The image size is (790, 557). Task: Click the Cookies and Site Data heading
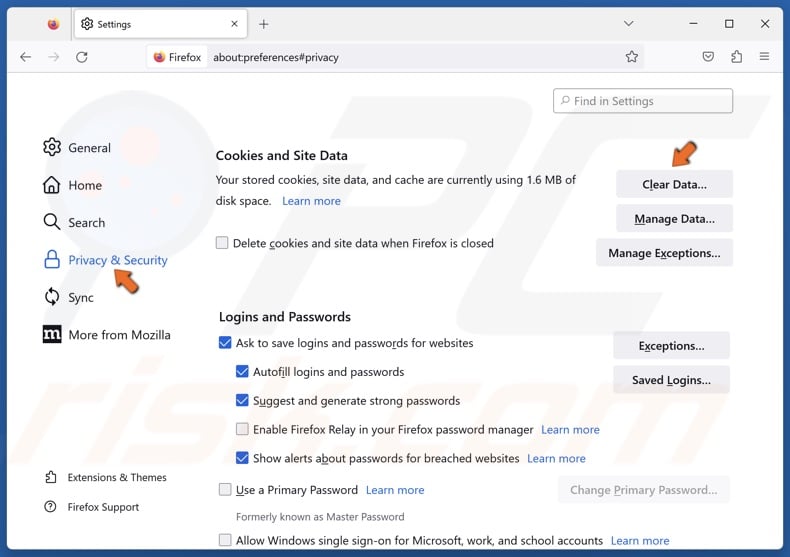[282, 155]
